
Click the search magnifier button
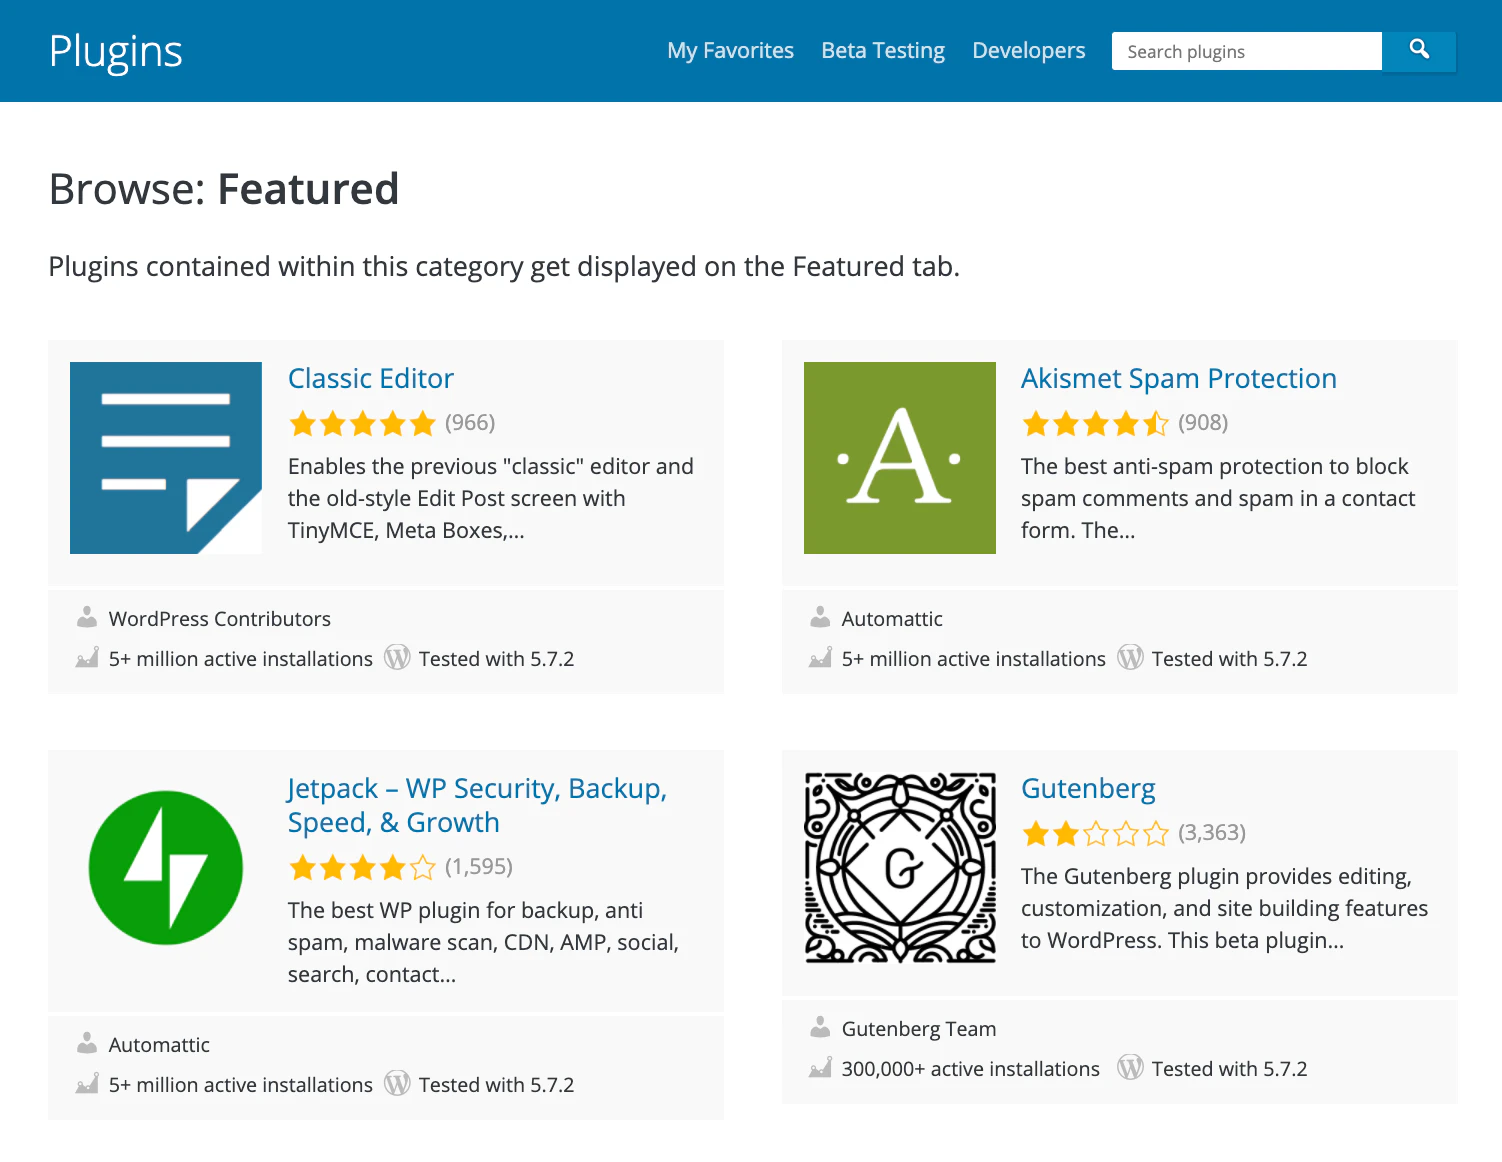pos(1419,51)
